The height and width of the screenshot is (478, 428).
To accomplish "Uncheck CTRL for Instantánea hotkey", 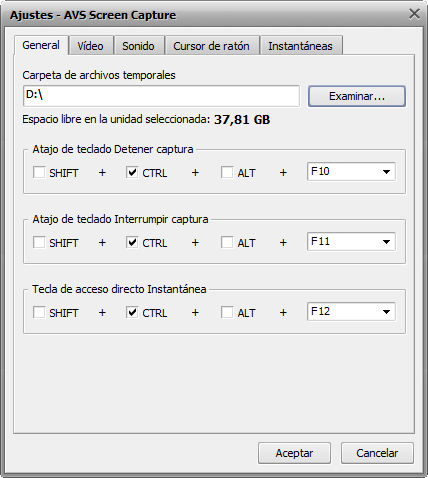I will tap(132, 312).
